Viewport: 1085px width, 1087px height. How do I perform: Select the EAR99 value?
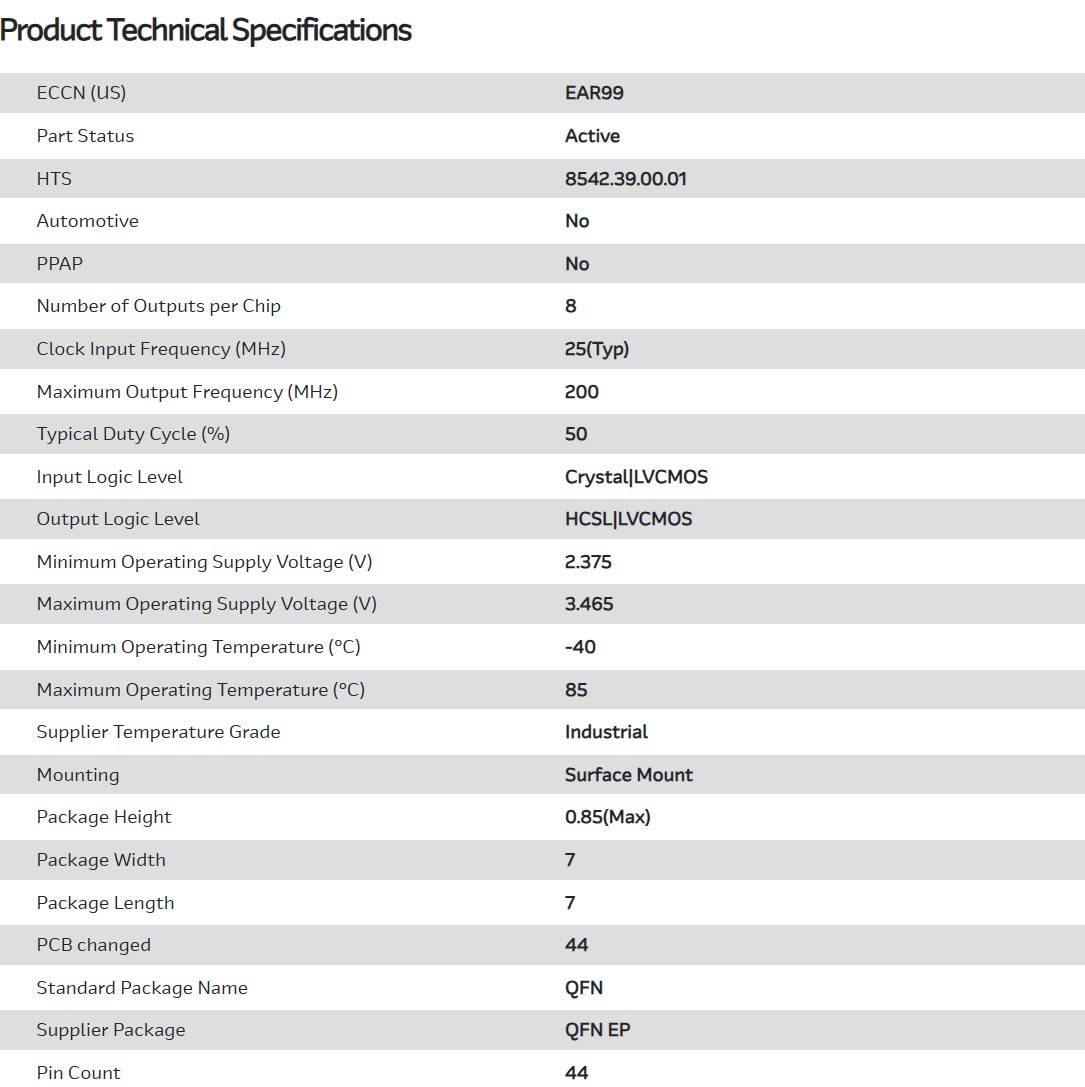coord(594,93)
